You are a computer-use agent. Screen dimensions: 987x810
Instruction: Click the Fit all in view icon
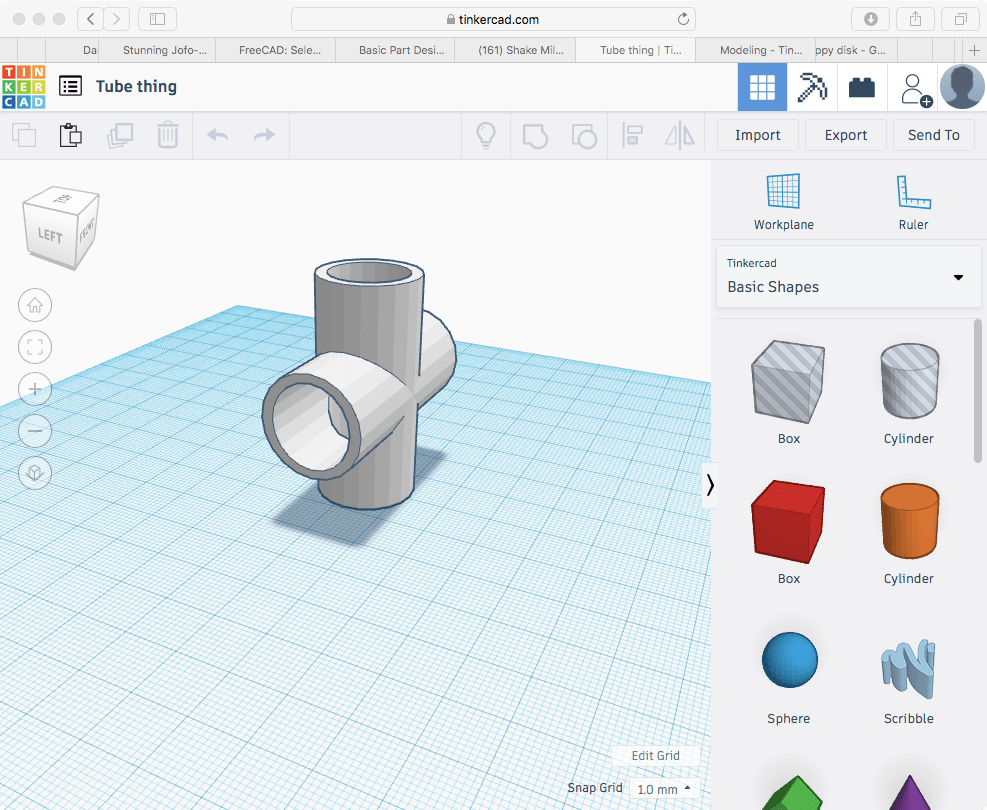point(36,347)
